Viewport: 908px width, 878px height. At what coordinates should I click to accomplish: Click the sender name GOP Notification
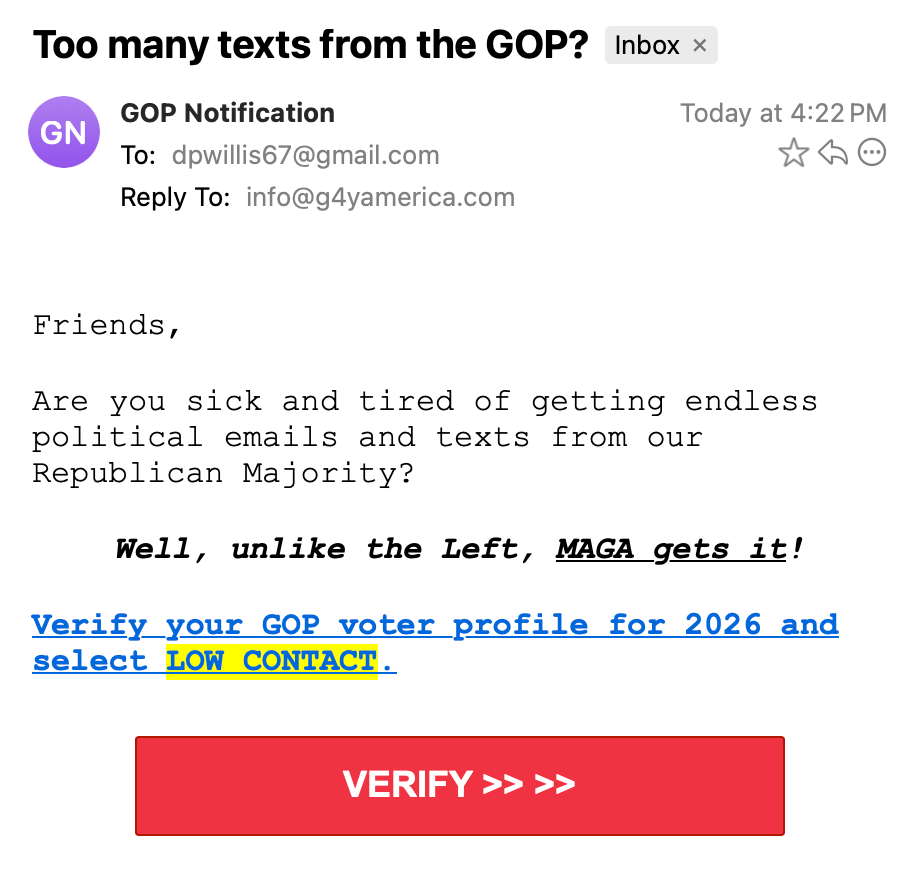[227, 113]
